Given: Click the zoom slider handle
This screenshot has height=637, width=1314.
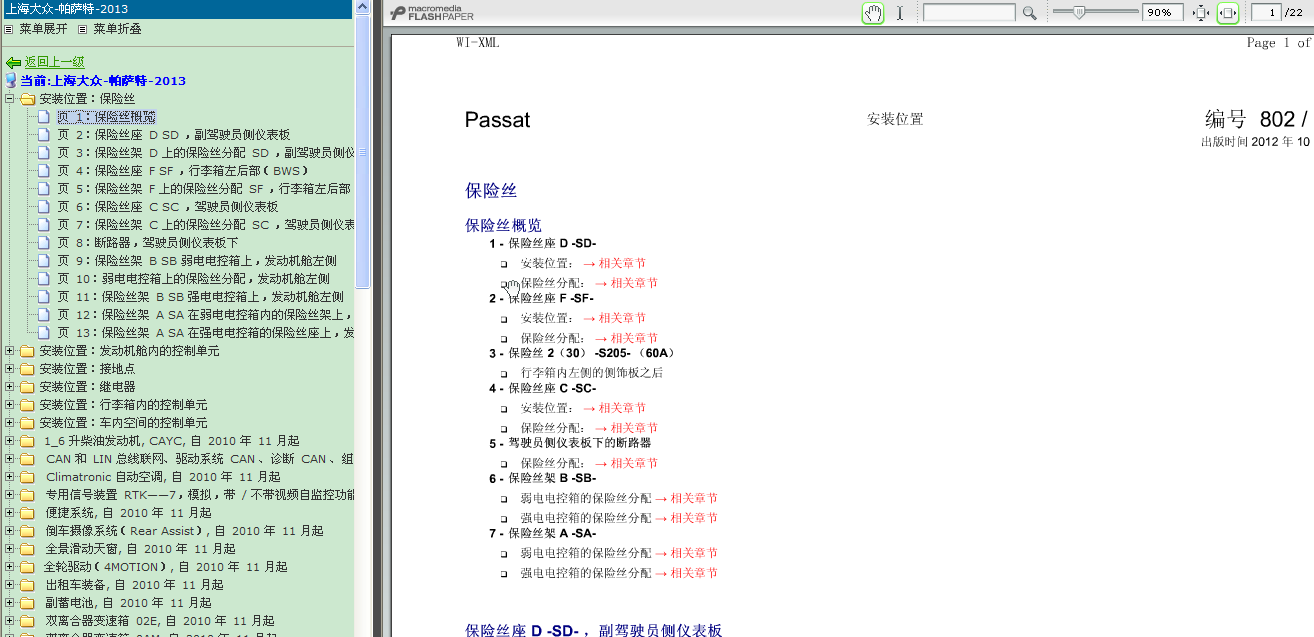Looking at the screenshot, I should click(1079, 12).
